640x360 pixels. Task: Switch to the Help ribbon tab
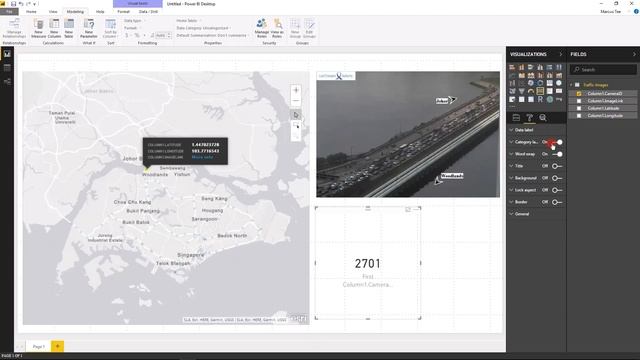tap(100, 11)
